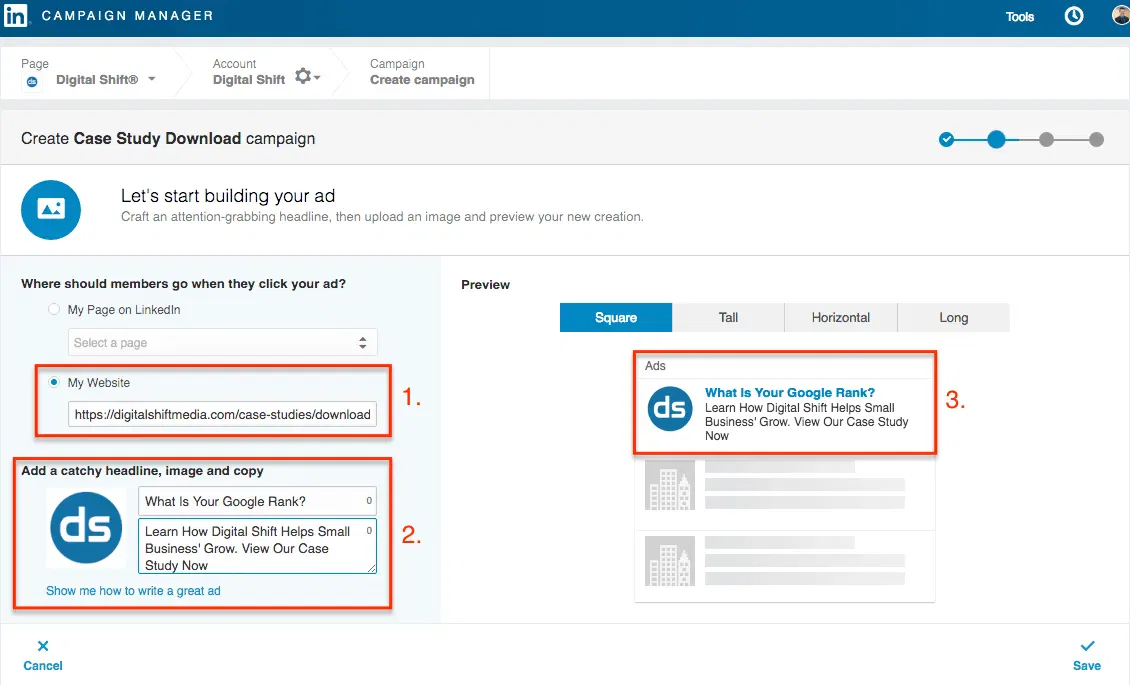Click the headline input reading What Is Your Google Rank?
Viewport: 1130px width, 685px height.
[x=256, y=501]
